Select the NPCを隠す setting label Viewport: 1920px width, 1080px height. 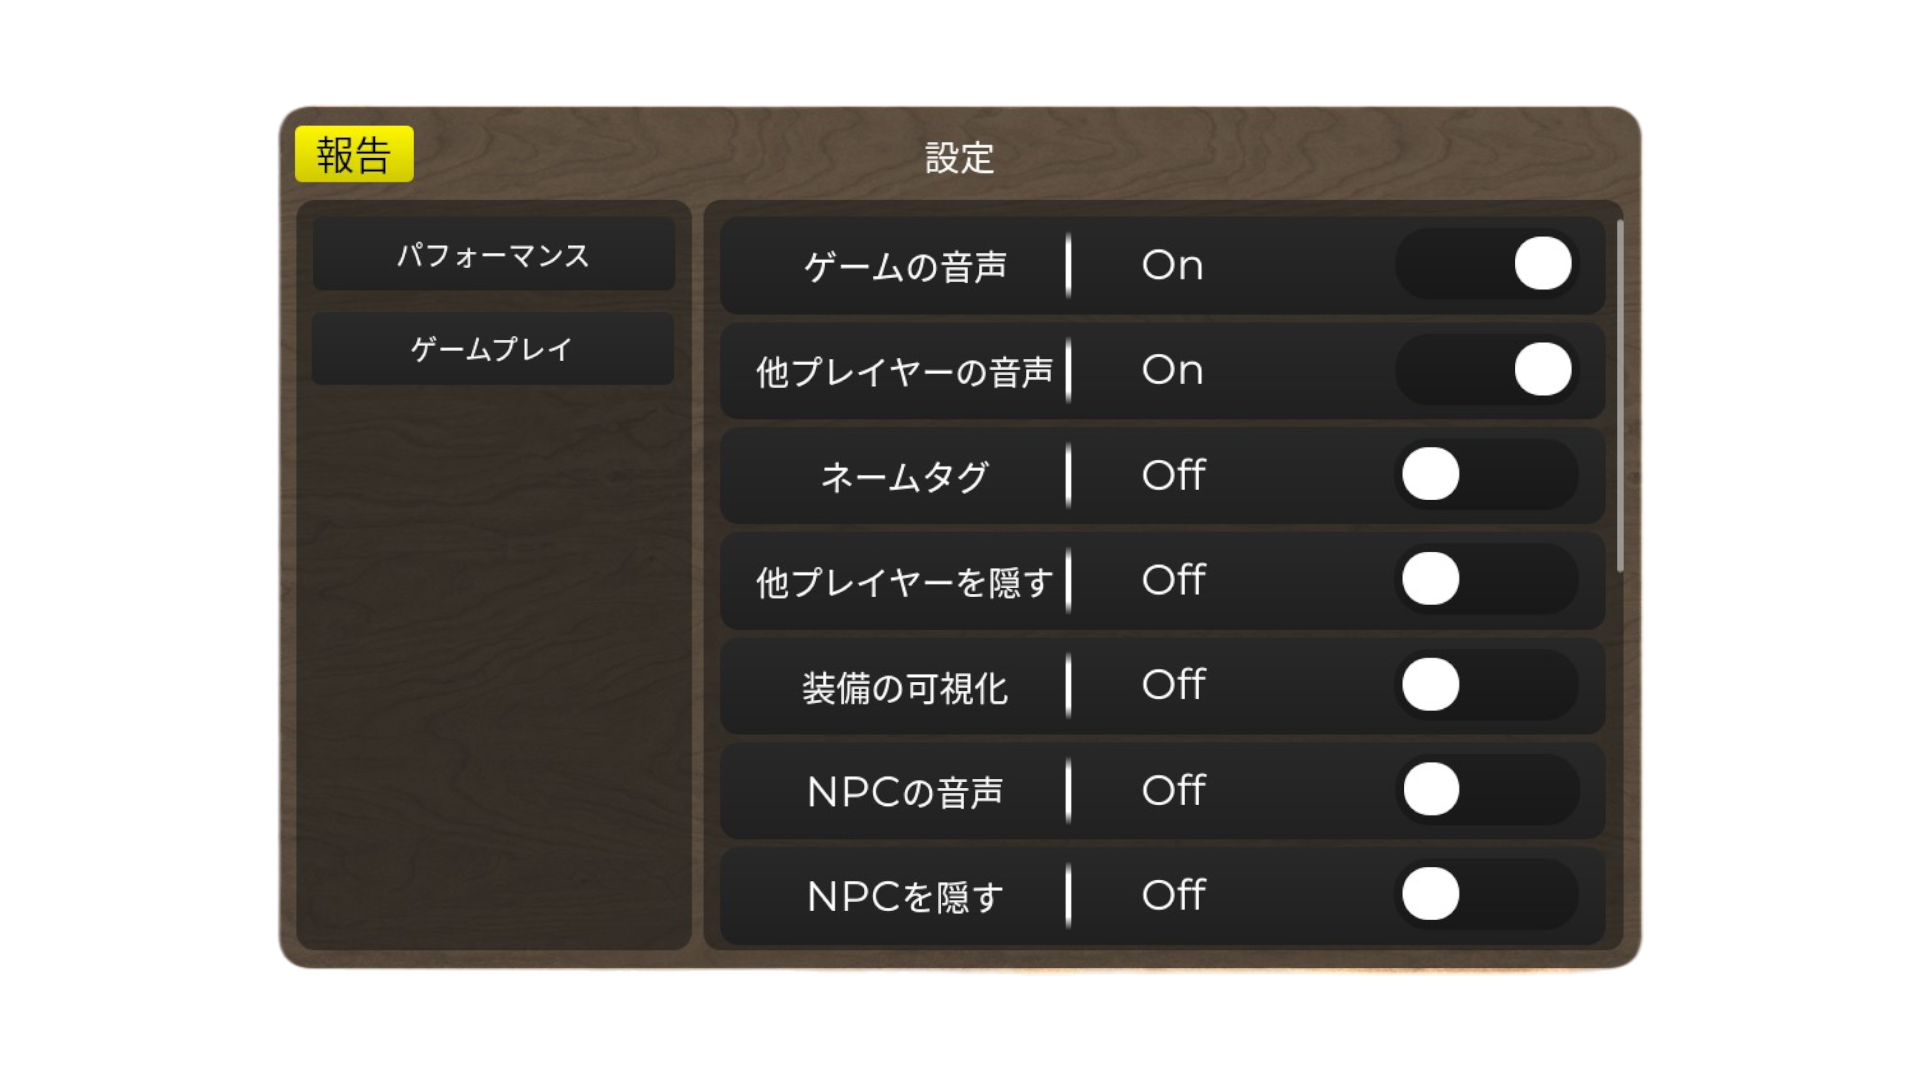(x=905, y=897)
